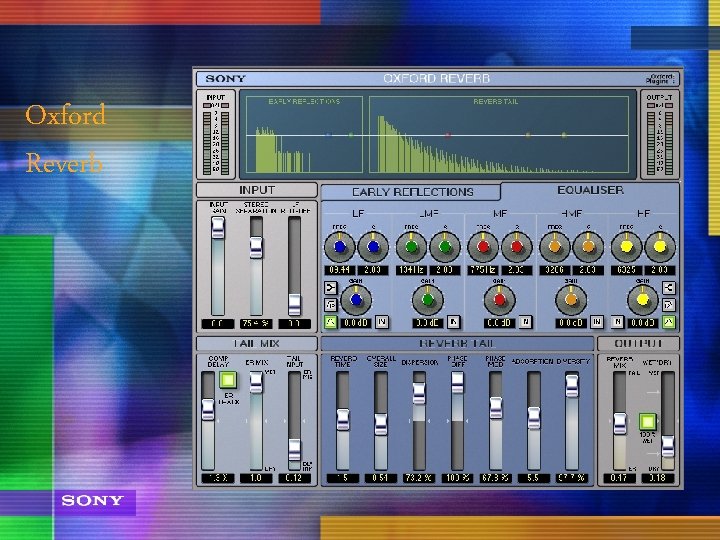720x540 pixels.
Task: Click the Comp Delay fader handle
Action: pos(208,410)
